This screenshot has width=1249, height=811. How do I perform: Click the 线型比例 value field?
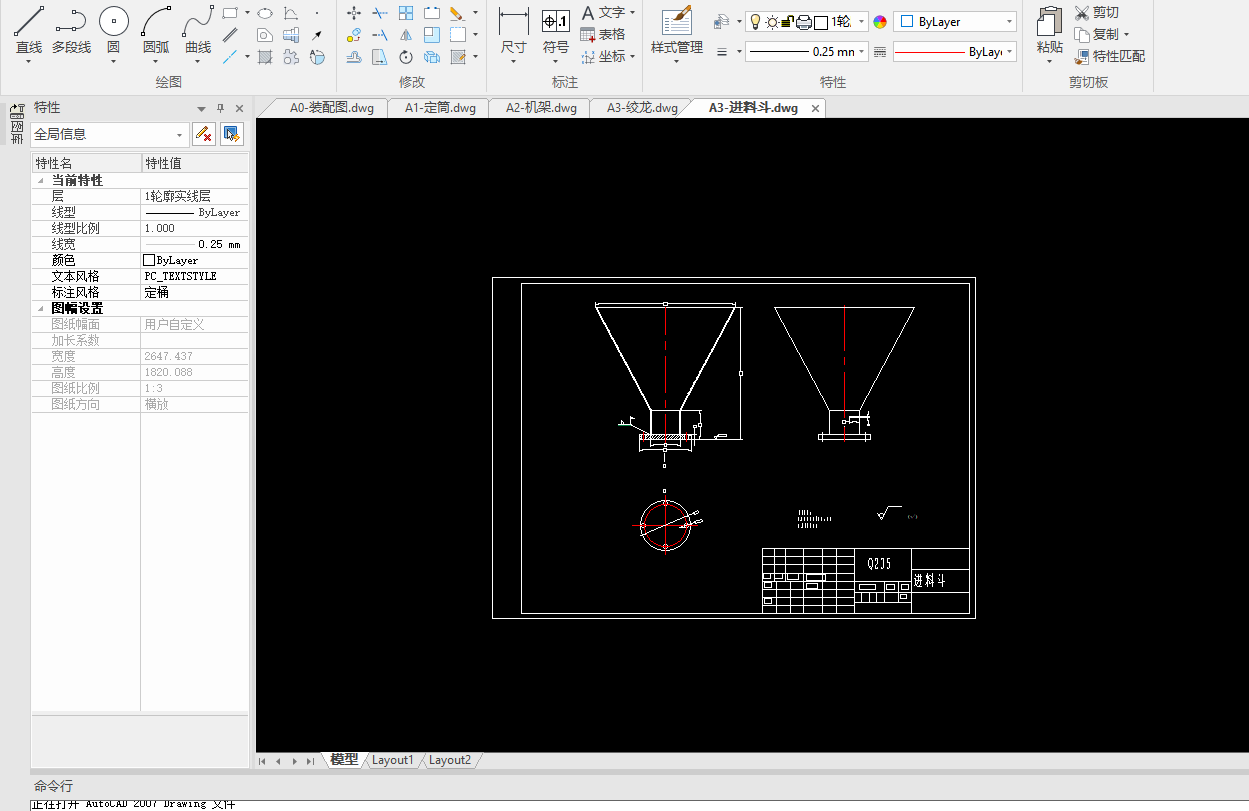194,229
